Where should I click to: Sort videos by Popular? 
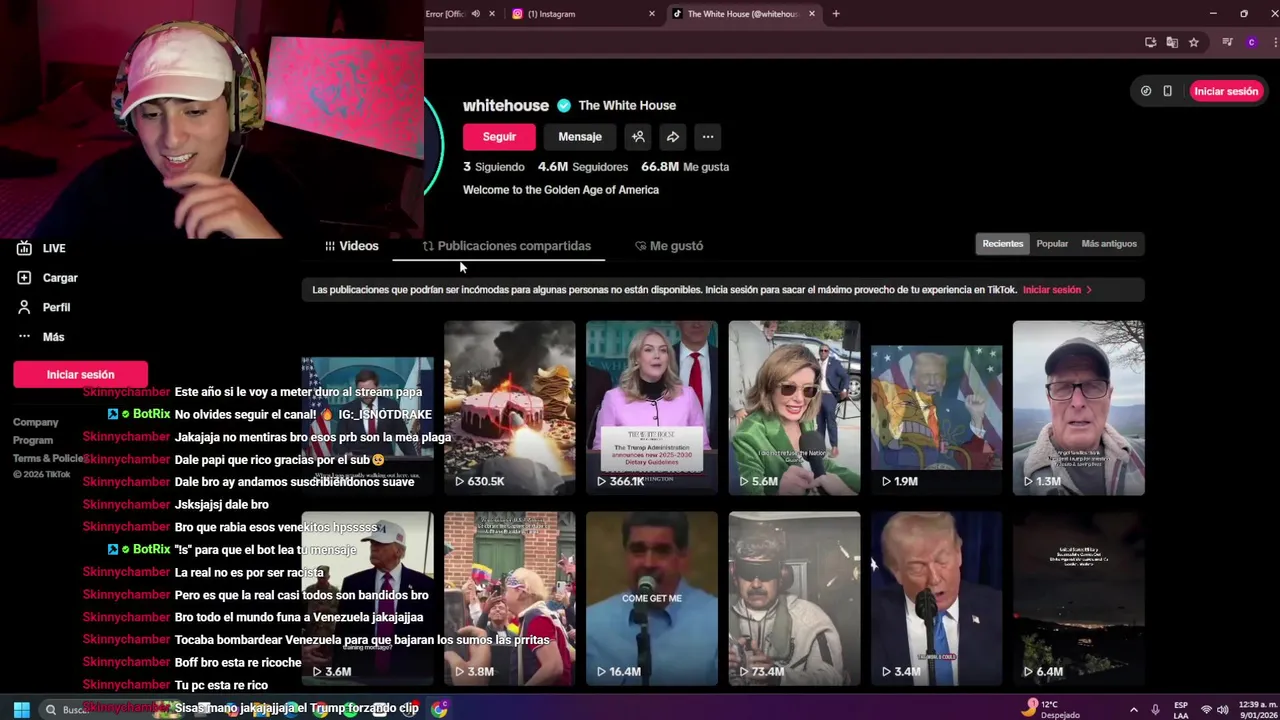point(1052,244)
